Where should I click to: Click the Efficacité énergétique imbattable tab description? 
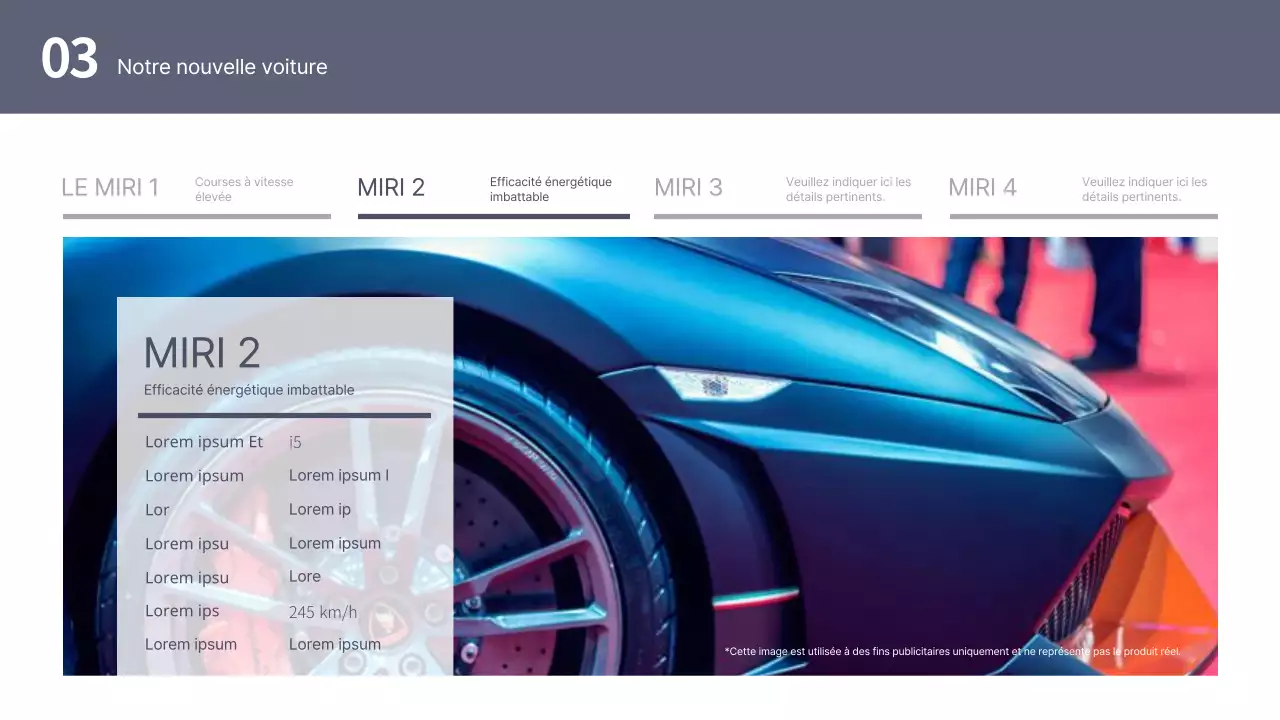click(550, 189)
